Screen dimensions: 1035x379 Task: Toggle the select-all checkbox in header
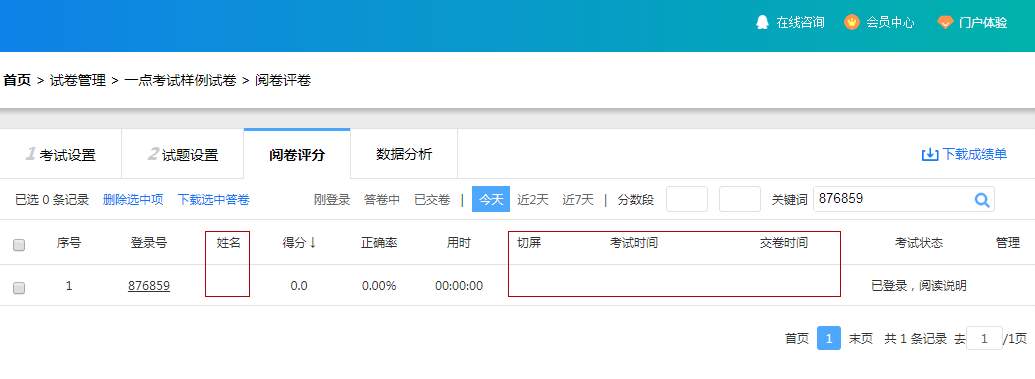point(19,245)
